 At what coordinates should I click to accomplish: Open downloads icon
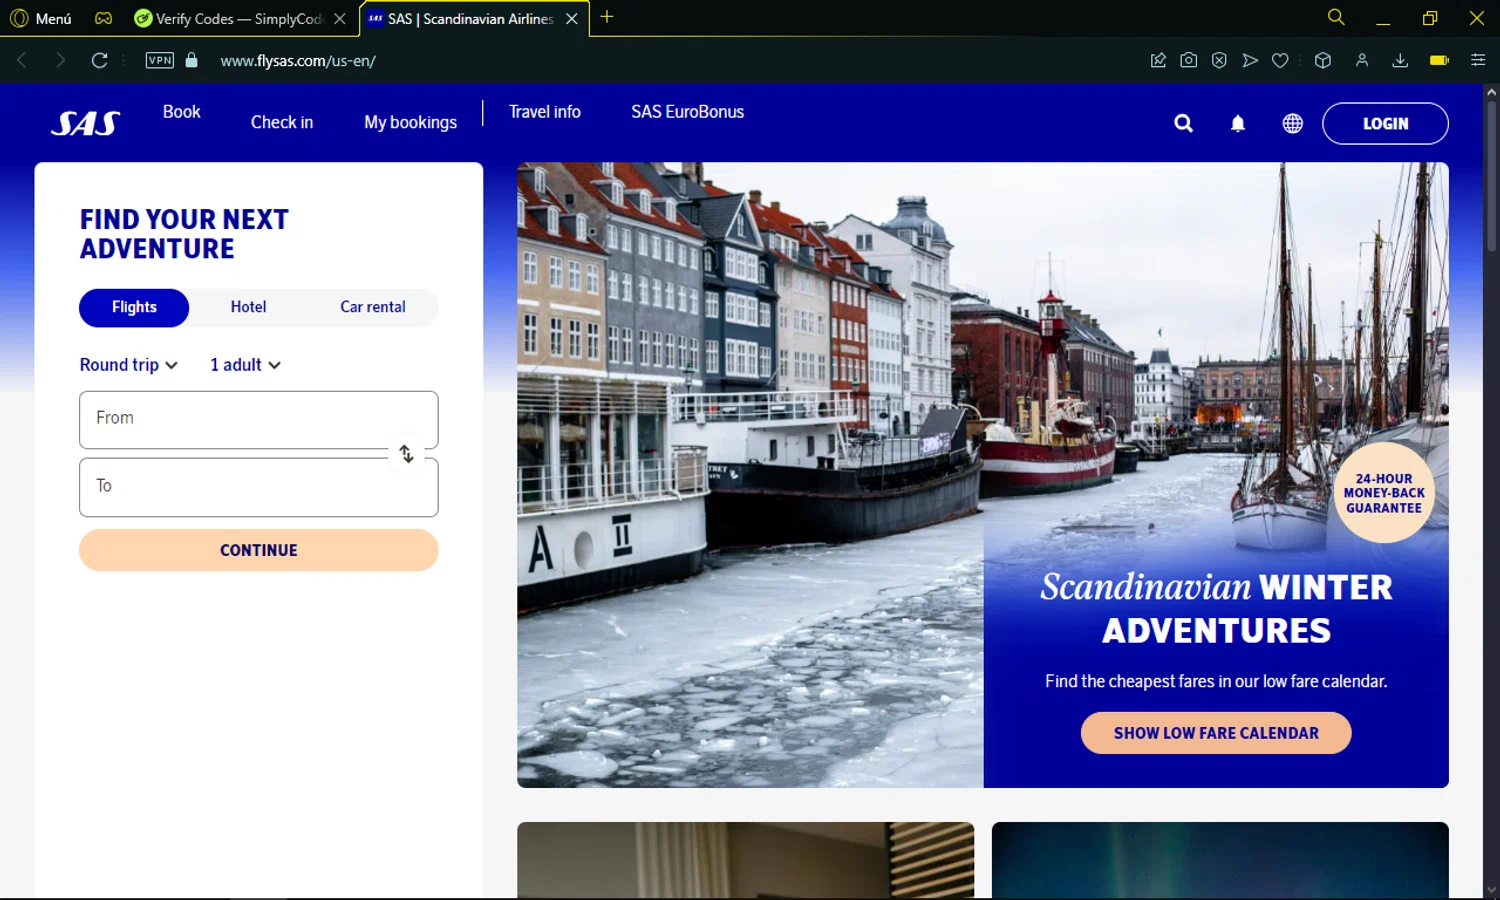[x=1400, y=60]
